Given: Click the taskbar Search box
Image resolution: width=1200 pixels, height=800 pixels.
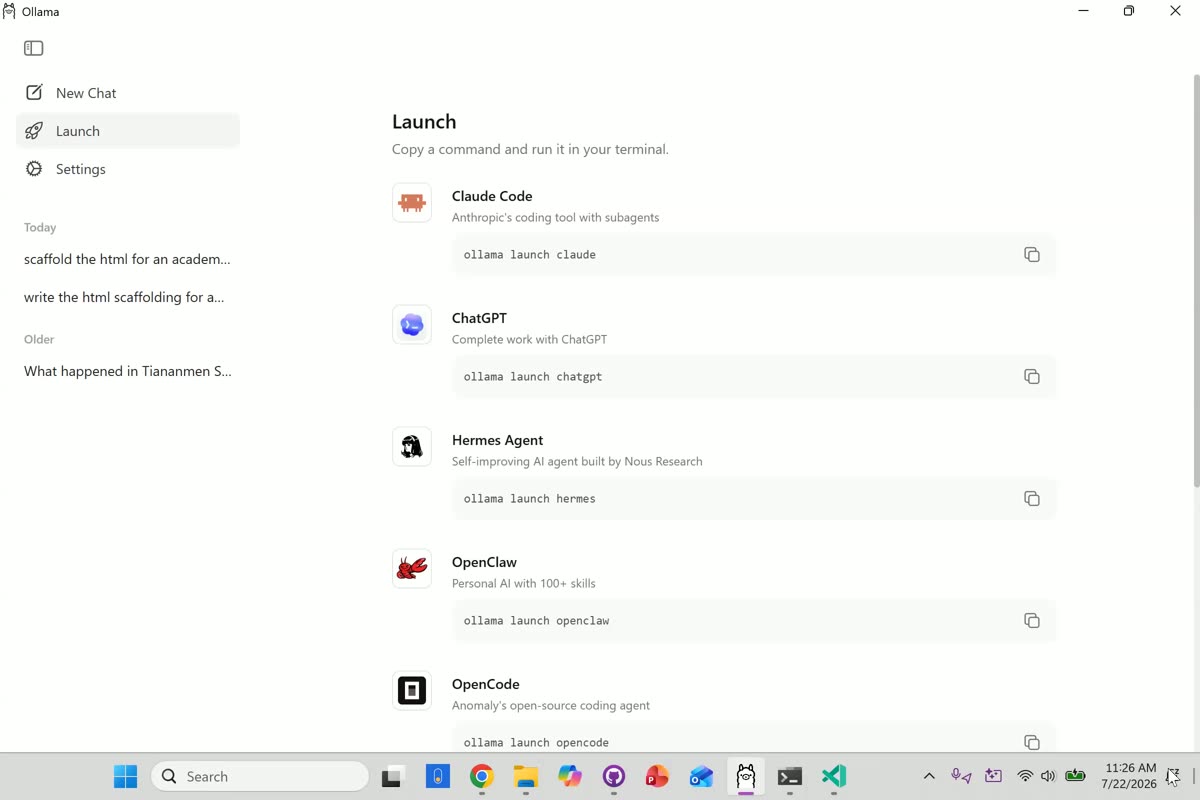Looking at the screenshot, I should click(x=260, y=776).
